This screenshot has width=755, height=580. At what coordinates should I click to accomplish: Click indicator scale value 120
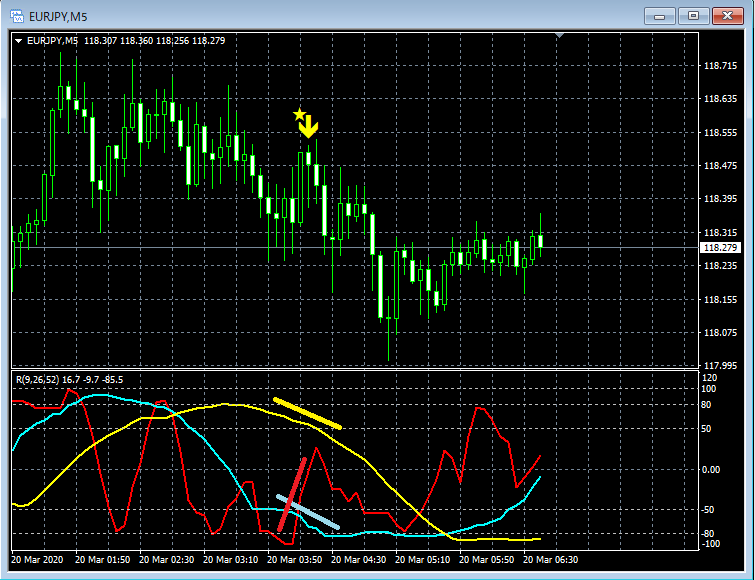[x=709, y=378]
